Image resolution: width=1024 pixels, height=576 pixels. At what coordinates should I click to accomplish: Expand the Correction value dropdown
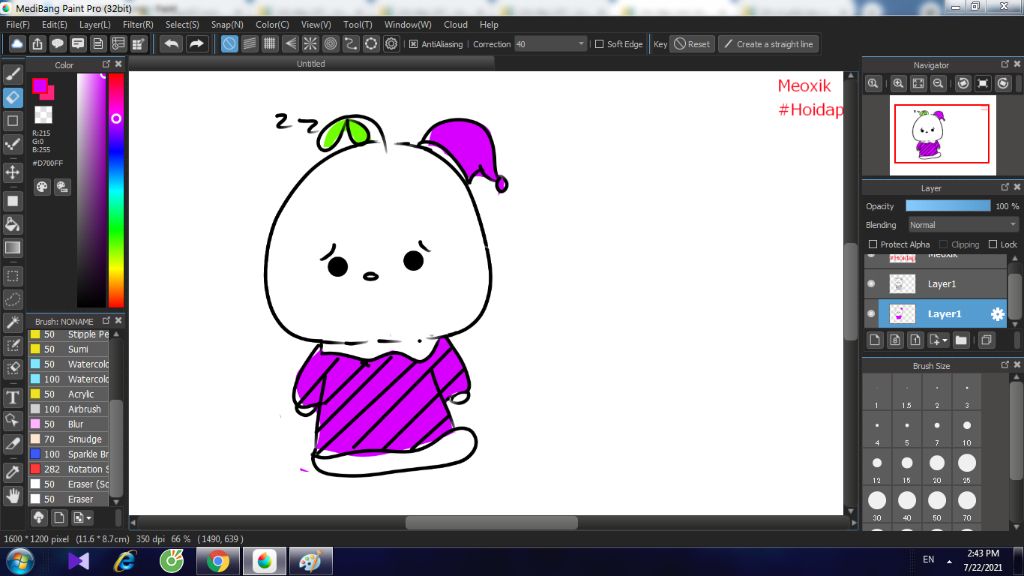coord(582,44)
